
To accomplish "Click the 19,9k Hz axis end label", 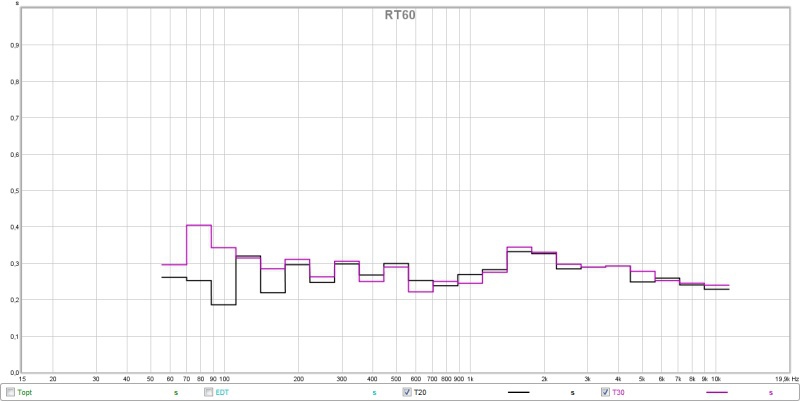I will 785,380.
